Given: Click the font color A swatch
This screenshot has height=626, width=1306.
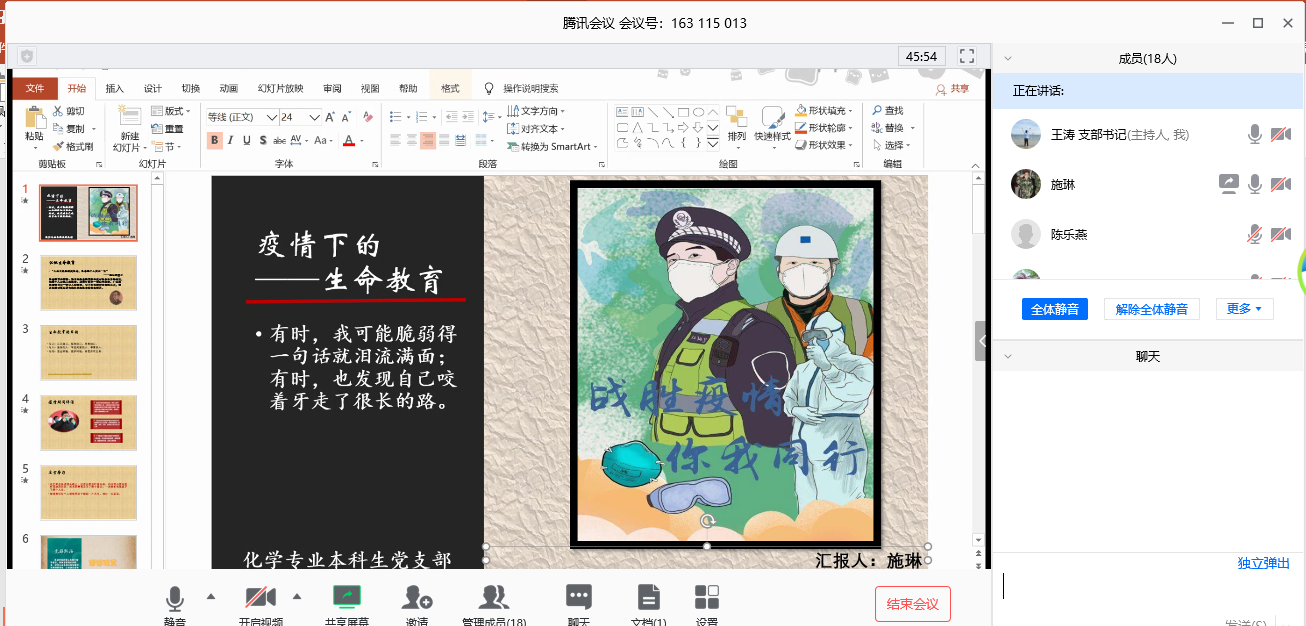Looking at the screenshot, I should [348, 140].
